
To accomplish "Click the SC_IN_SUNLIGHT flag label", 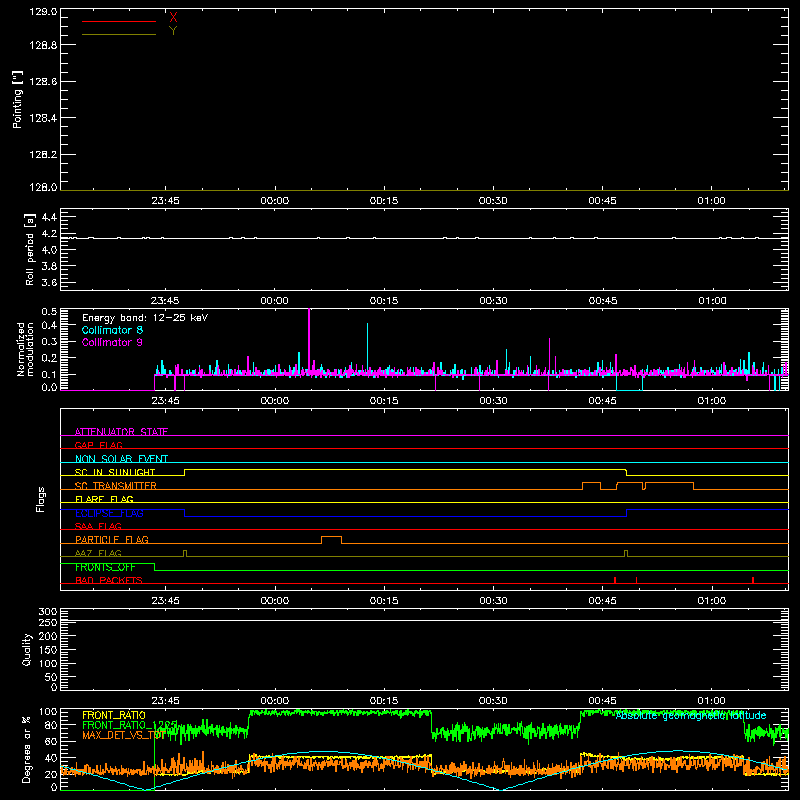I will click(x=115, y=472).
